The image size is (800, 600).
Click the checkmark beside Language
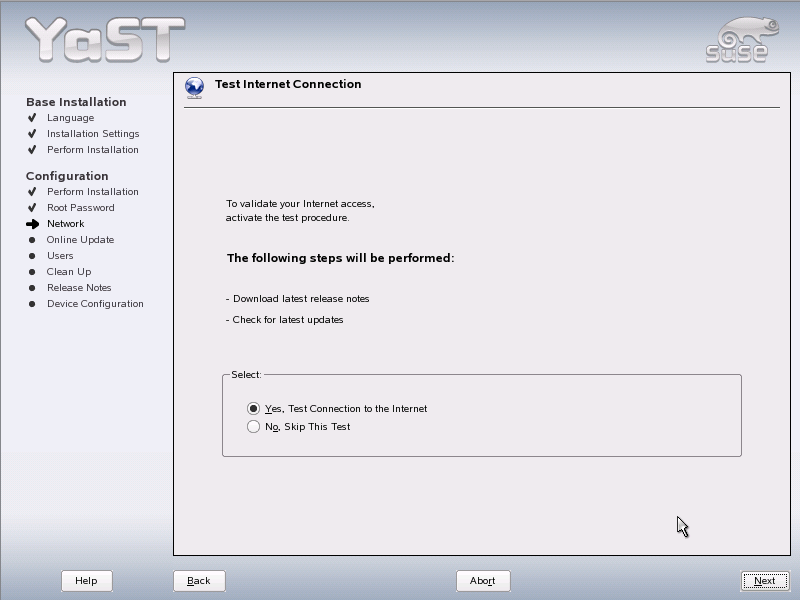(32, 118)
